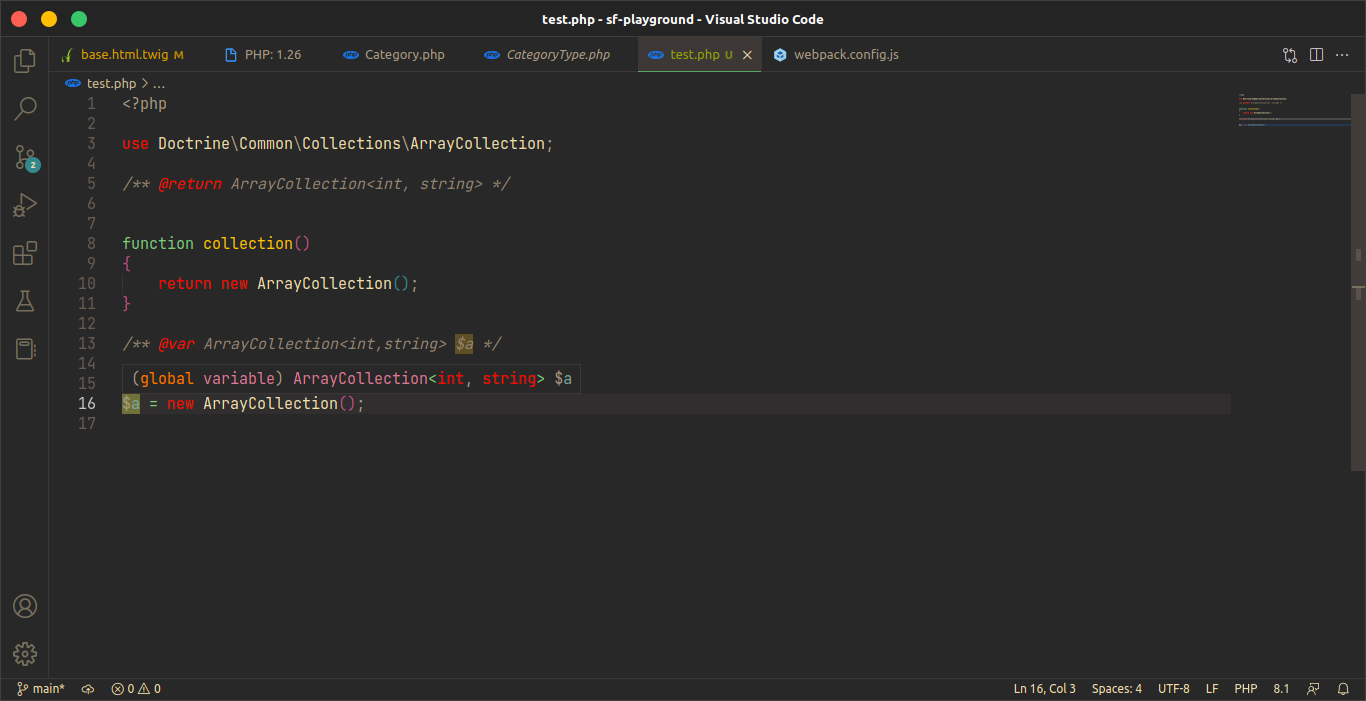
Task: Click Ln 16, Col 3 cursor position
Action: point(1044,689)
